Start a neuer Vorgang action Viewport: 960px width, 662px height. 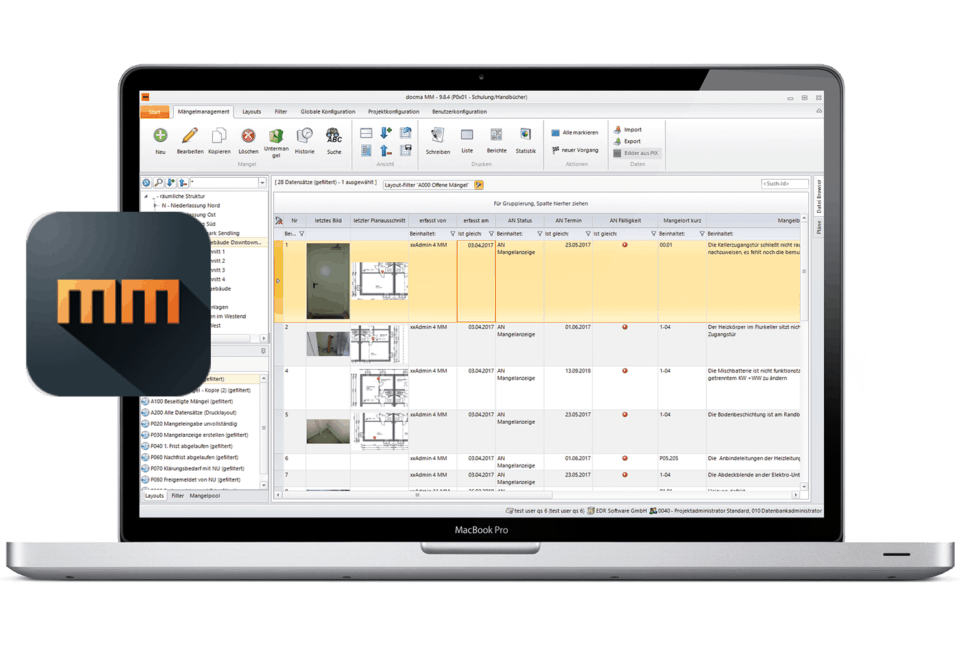tap(576, 150)
